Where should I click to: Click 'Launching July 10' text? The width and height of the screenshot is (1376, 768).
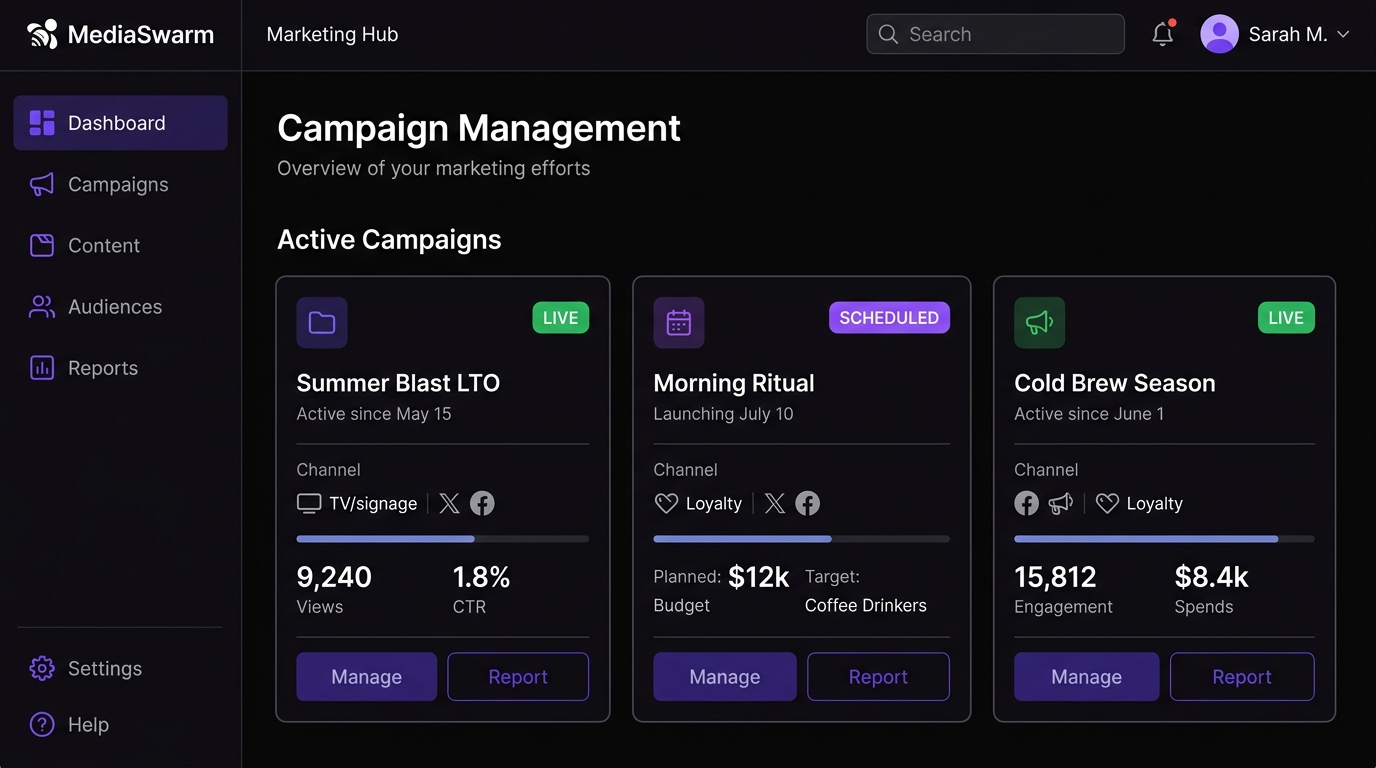coord(723,414)
